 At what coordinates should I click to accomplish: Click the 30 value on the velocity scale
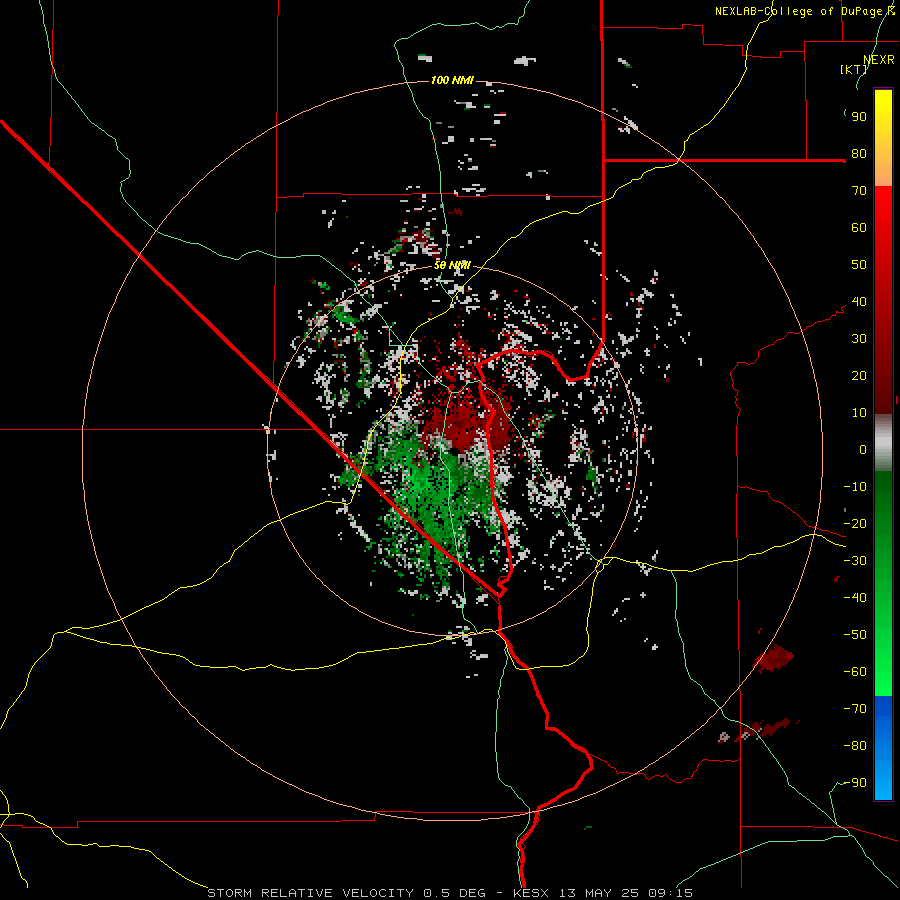(x=859, y=339)
